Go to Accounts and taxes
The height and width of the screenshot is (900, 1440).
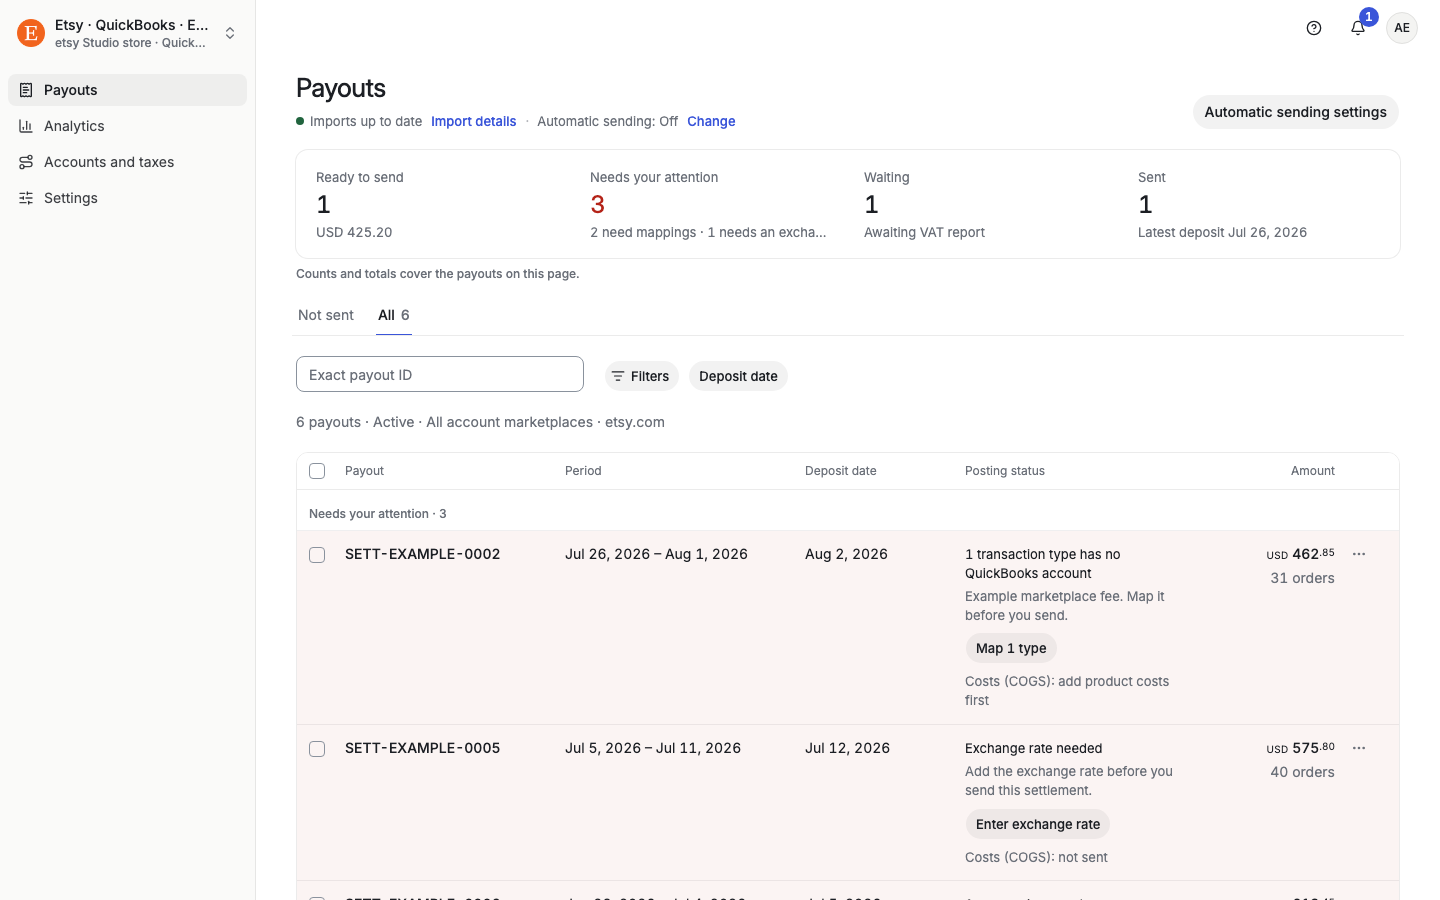[127, 162]
